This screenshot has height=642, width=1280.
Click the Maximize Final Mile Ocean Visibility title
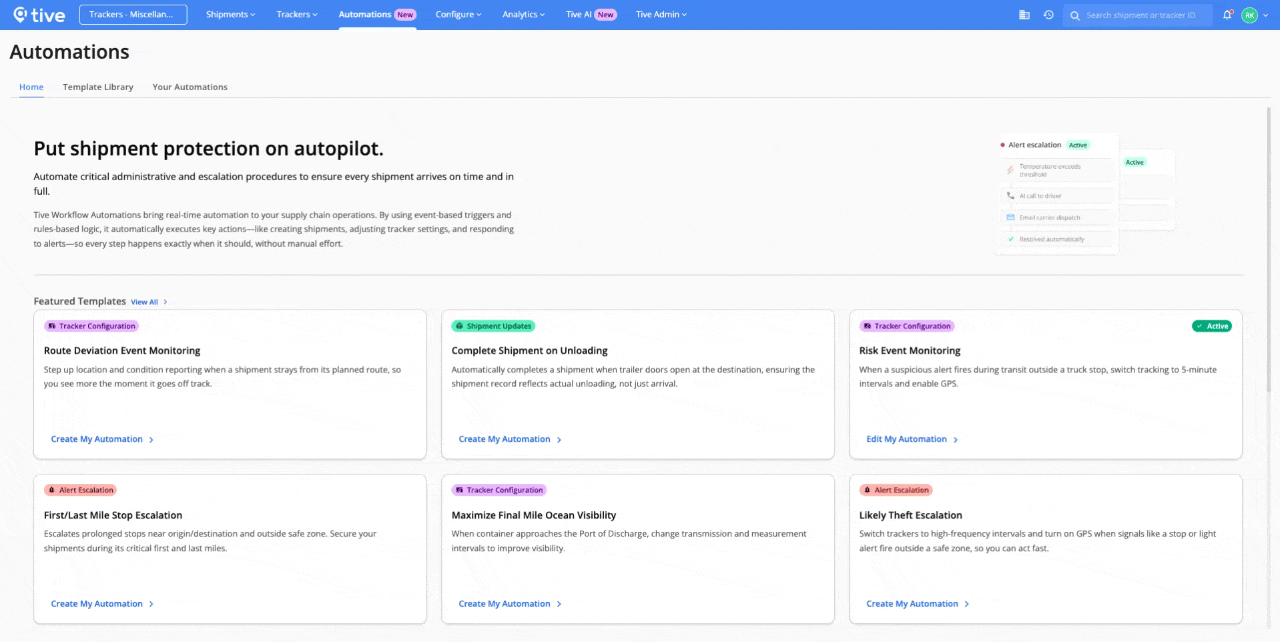click(534, 516)
